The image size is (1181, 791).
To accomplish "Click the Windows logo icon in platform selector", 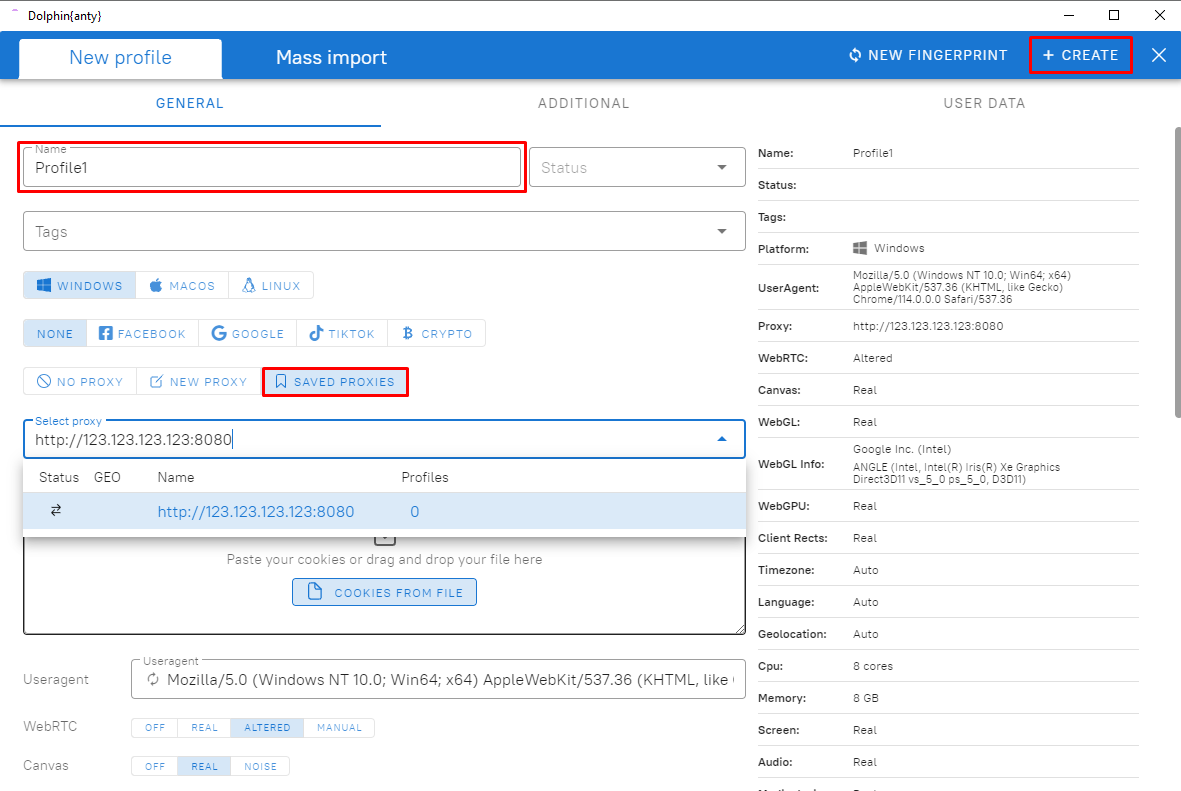I will pyautogui.click(x=44, y=286).
